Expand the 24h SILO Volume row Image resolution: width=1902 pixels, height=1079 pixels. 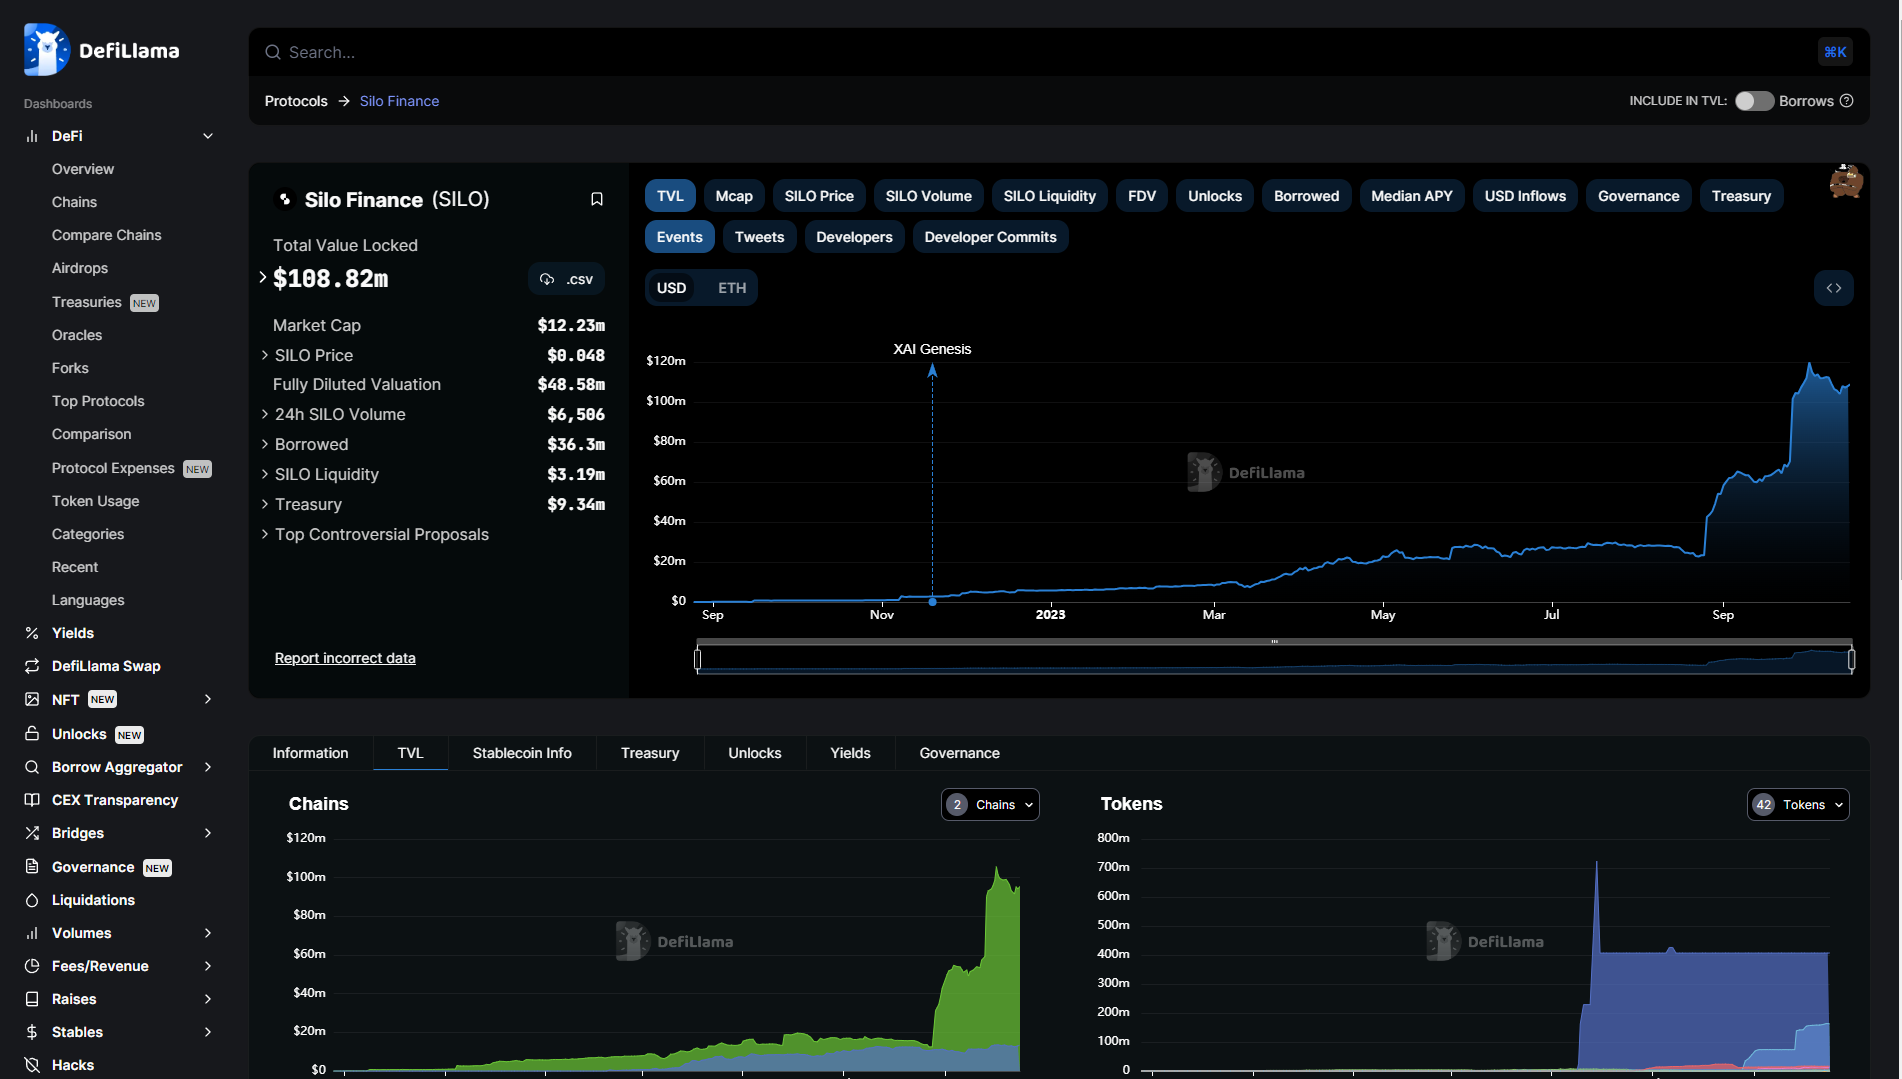point(265,414)
